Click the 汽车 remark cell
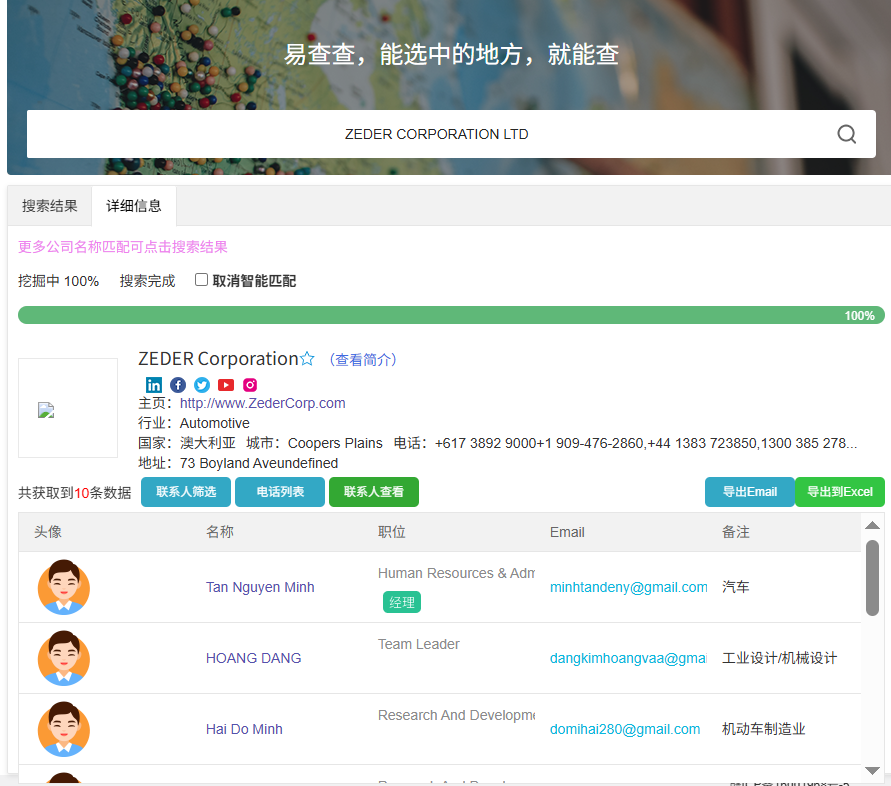This screenshot has height=786, width=891. pos(736,587)
